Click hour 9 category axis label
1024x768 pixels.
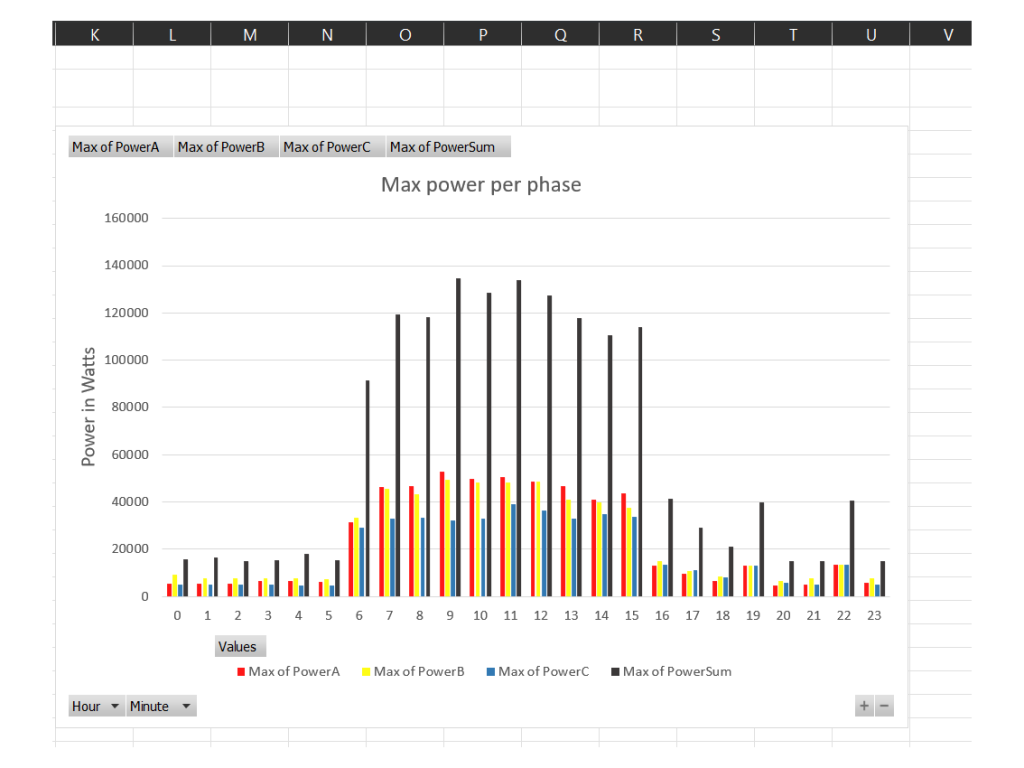pyautogui.click(x=450, y=615)
